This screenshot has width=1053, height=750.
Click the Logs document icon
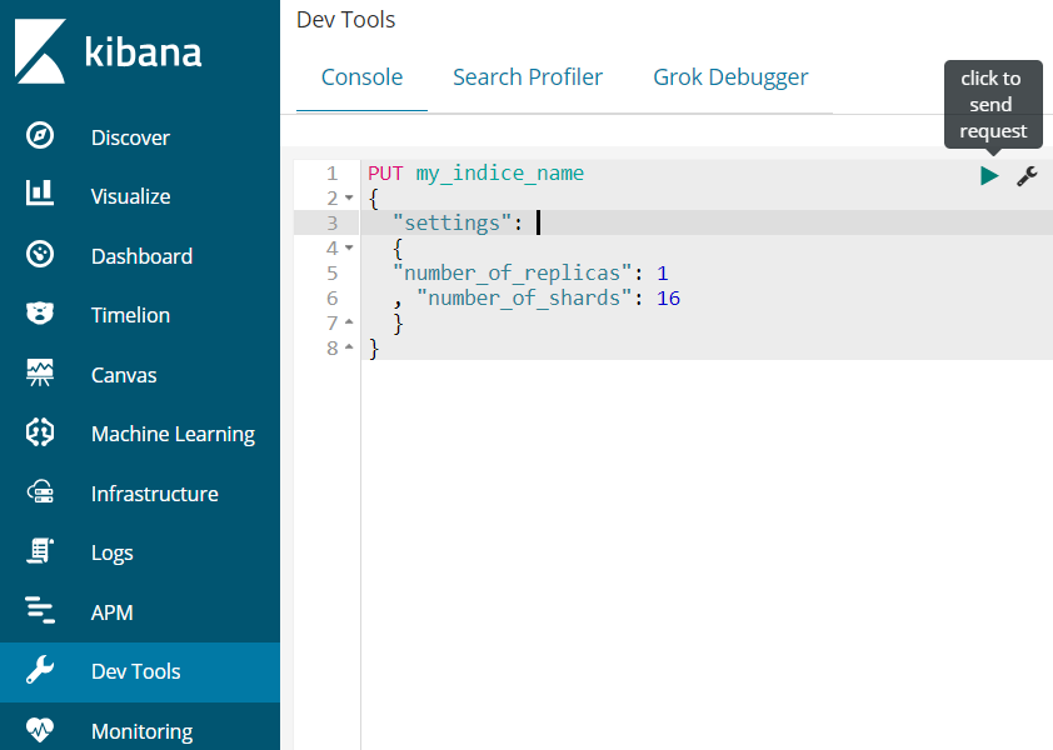40,551
